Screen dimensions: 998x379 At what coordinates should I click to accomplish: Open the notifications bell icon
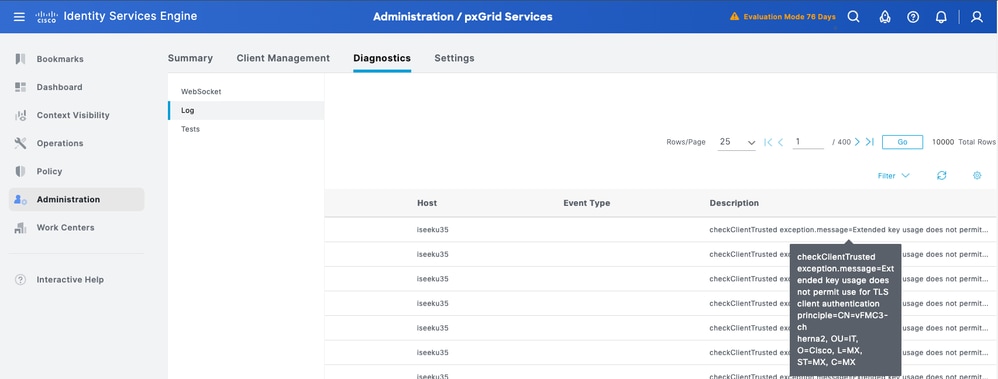pyautogui.click(x=941, y=17)
